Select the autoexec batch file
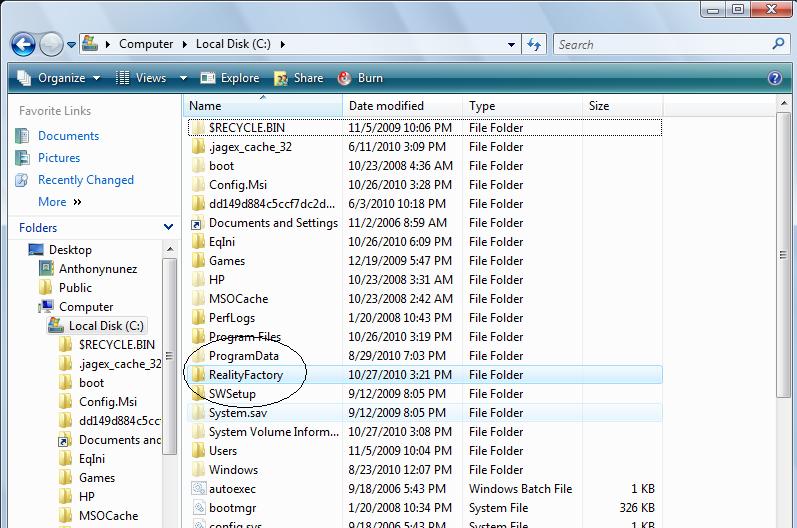Viewport: 797px width, 528px height. (x=233, y=489)
